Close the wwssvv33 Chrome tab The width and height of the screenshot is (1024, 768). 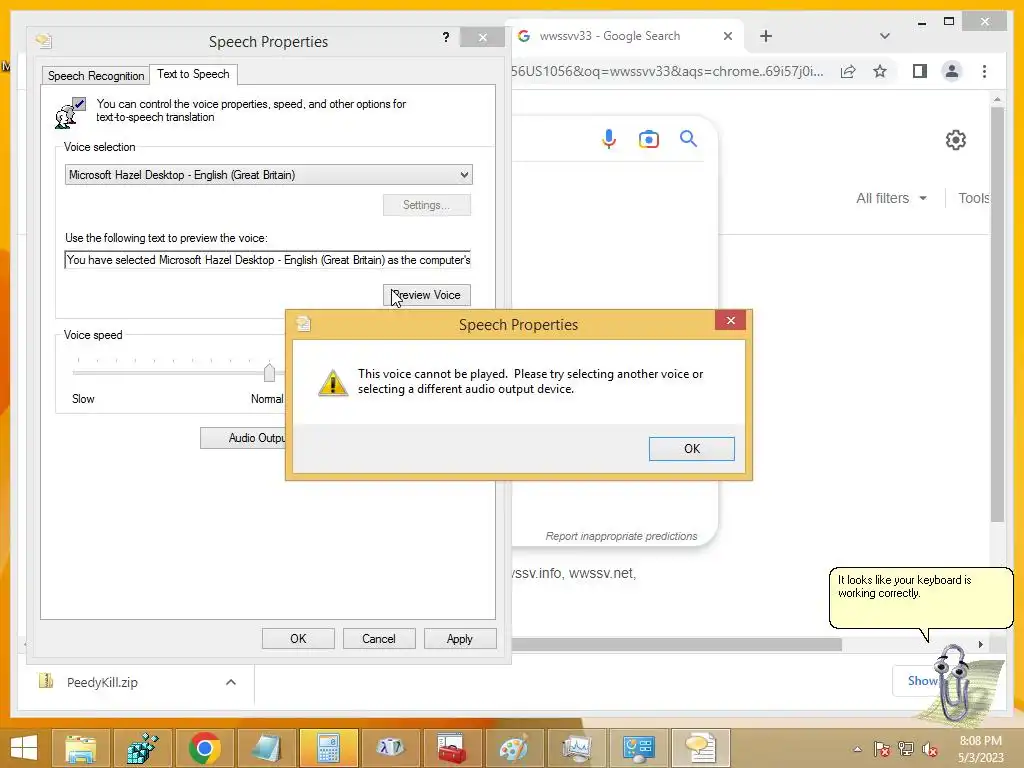pos(728,37)
